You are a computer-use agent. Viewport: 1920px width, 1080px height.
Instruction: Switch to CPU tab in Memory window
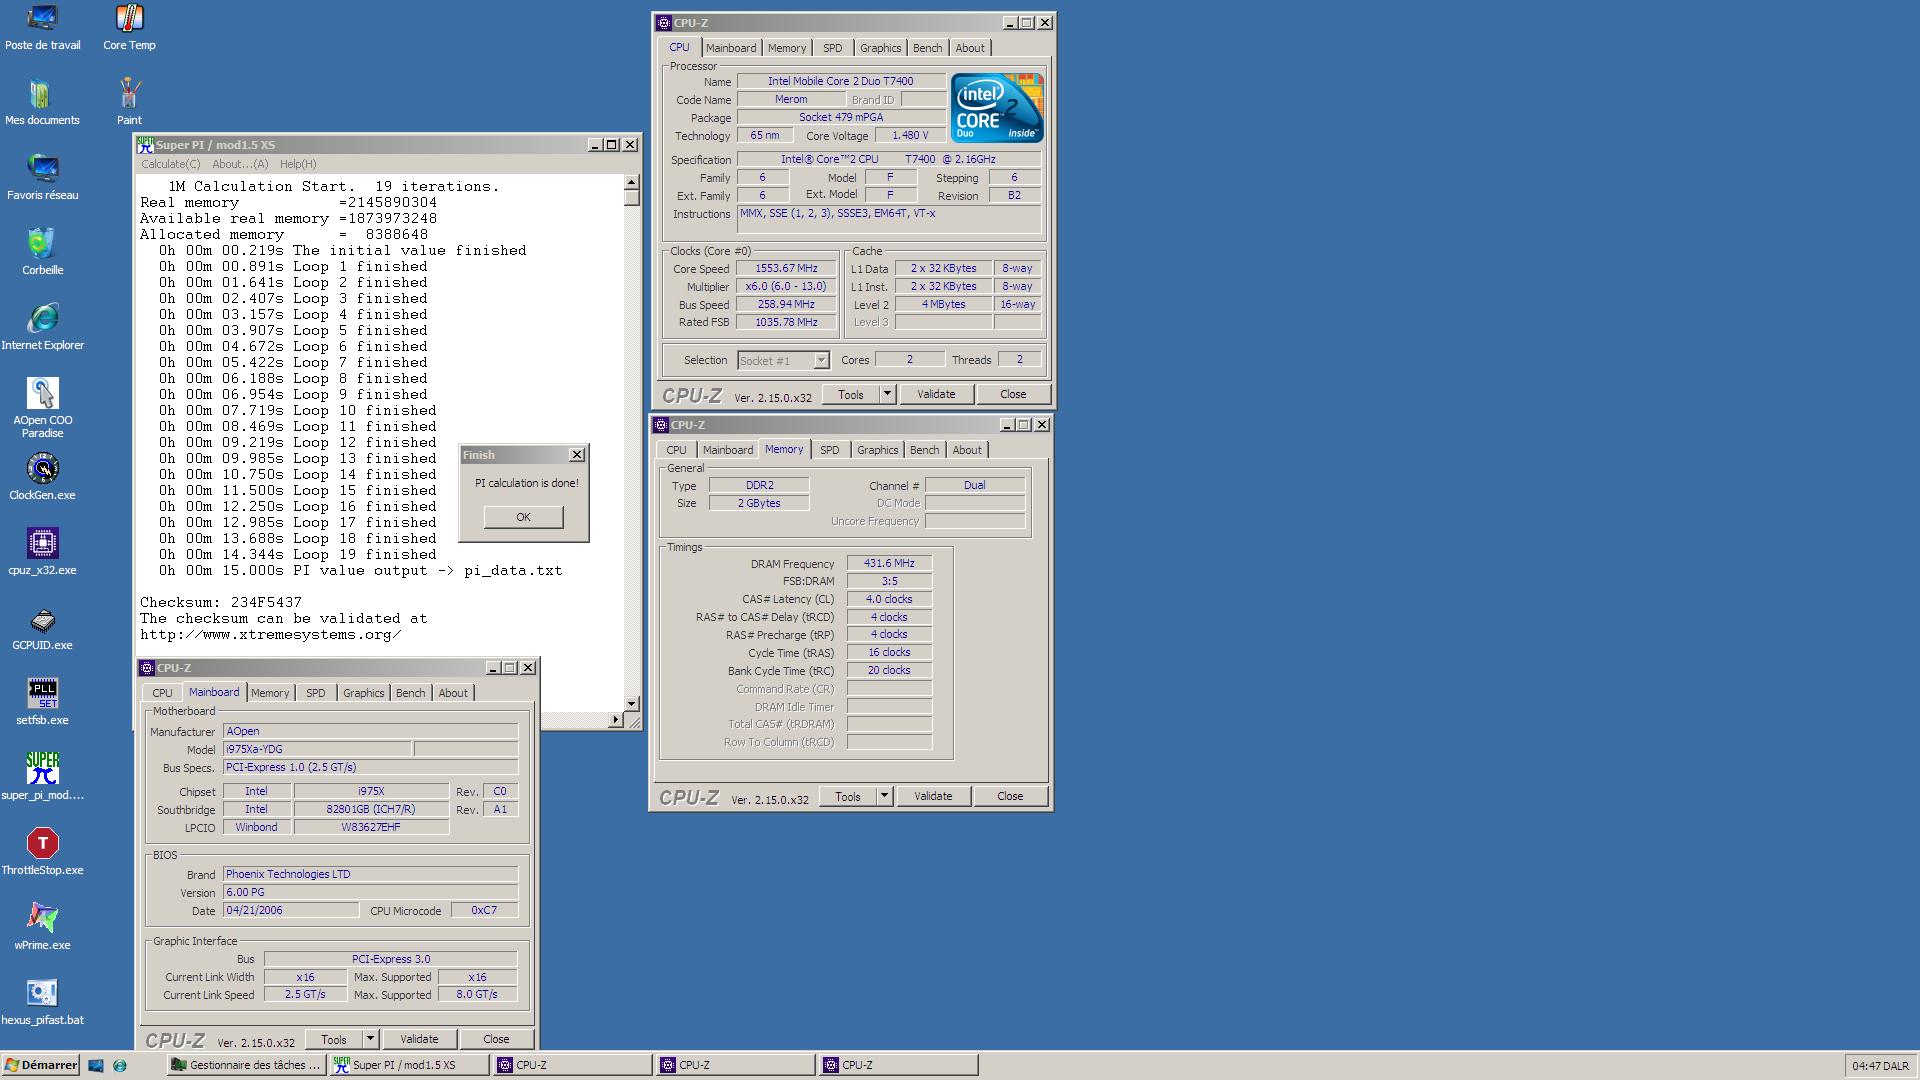(677, 450)
